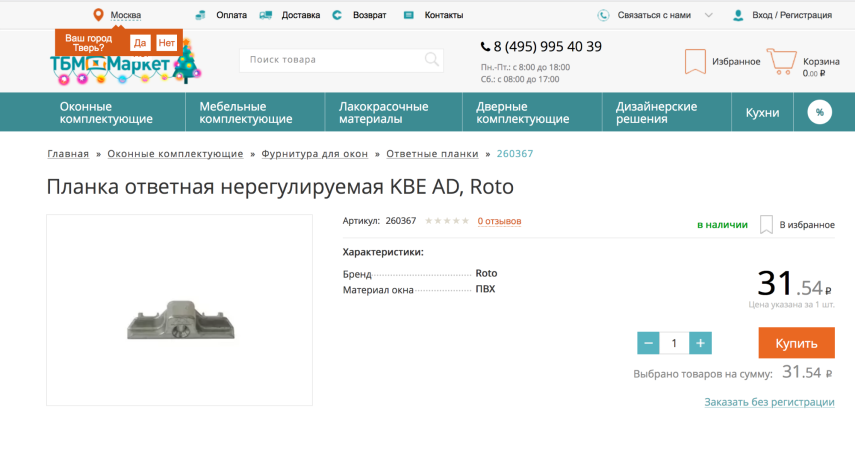Increase quantity with plus button
The image size is (855, 458).
(x=700, y=343)
